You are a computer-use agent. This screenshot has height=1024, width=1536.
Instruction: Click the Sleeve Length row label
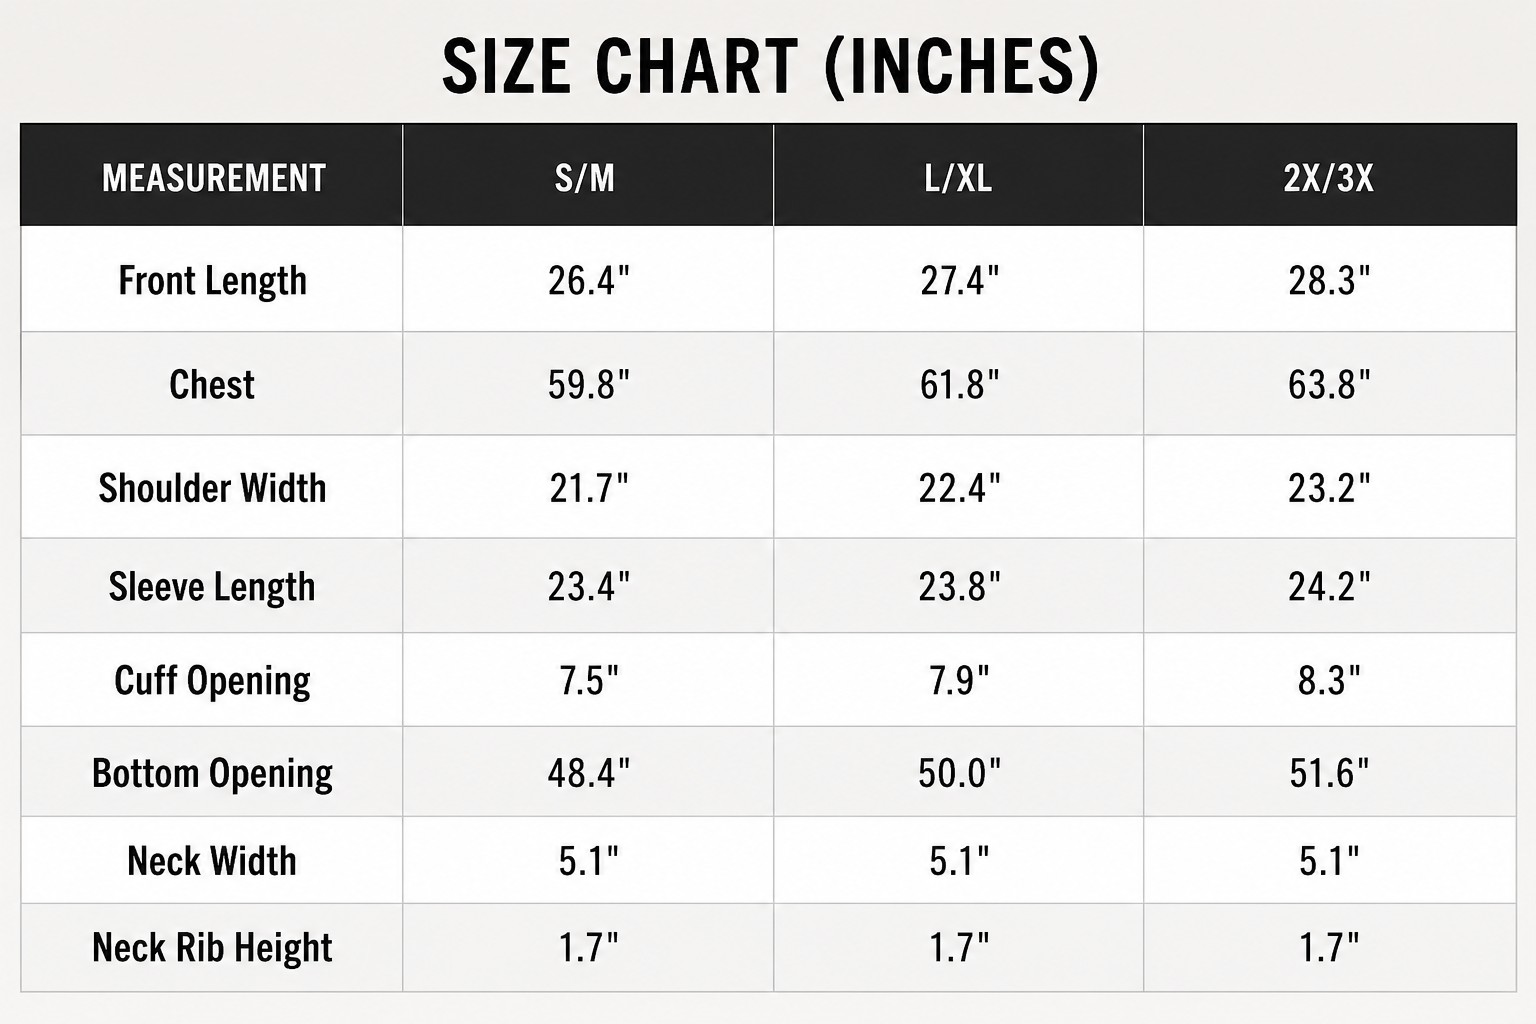(x=212, y=587)
